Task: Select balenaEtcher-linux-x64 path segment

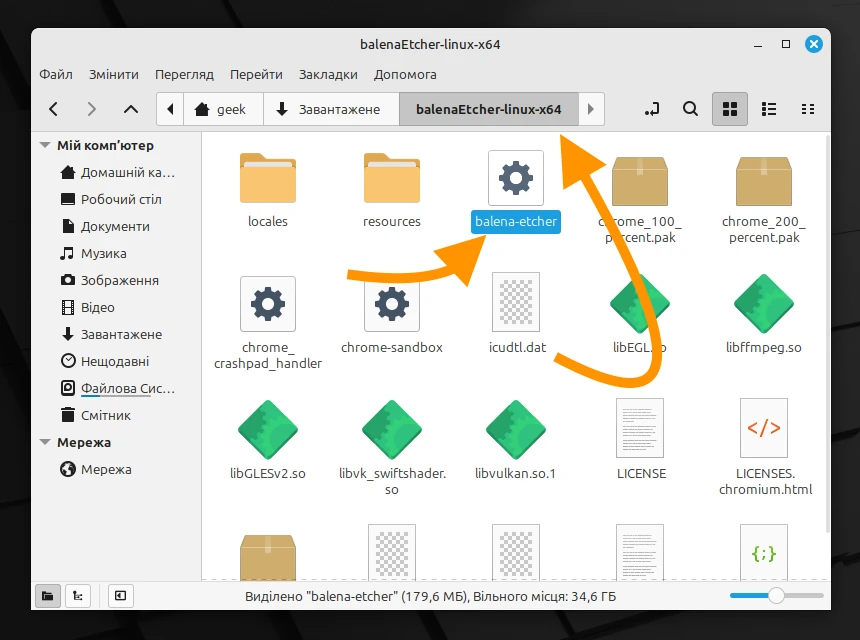Action: click(489, 109)
